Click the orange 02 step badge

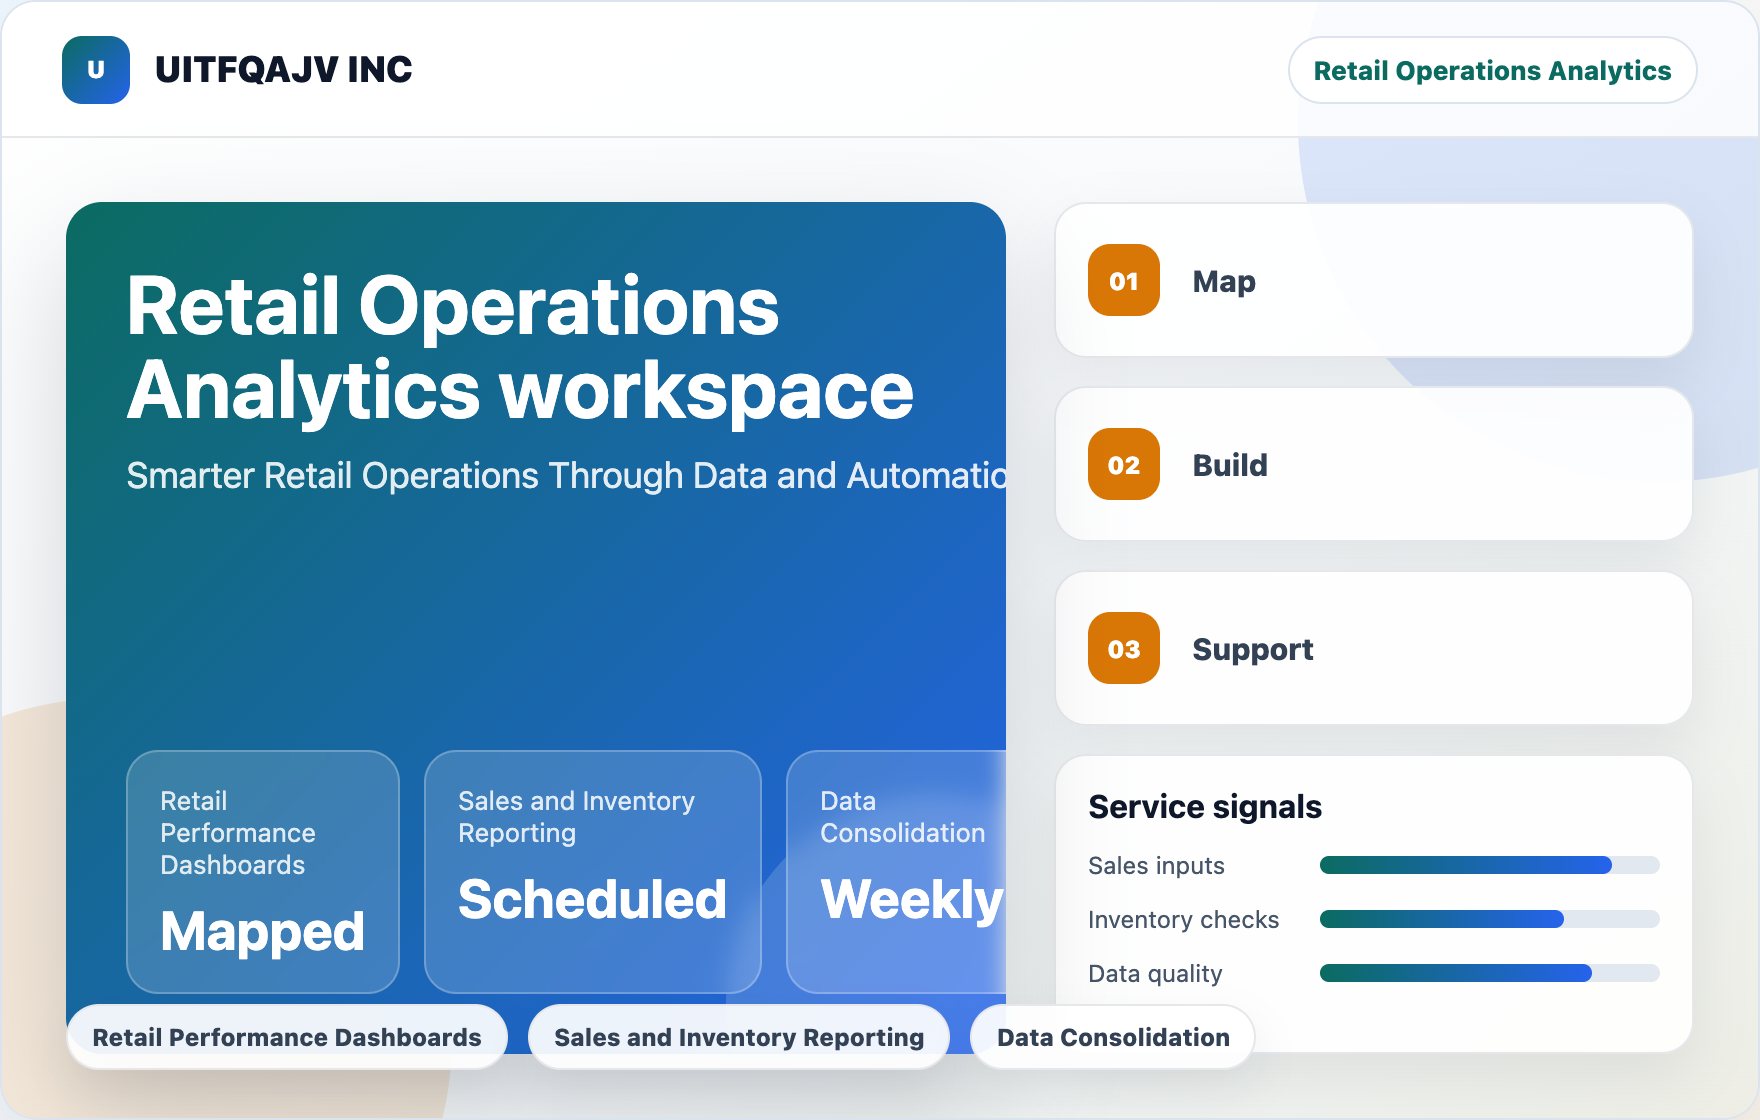pyautogui.click(x=1124, y=464)
